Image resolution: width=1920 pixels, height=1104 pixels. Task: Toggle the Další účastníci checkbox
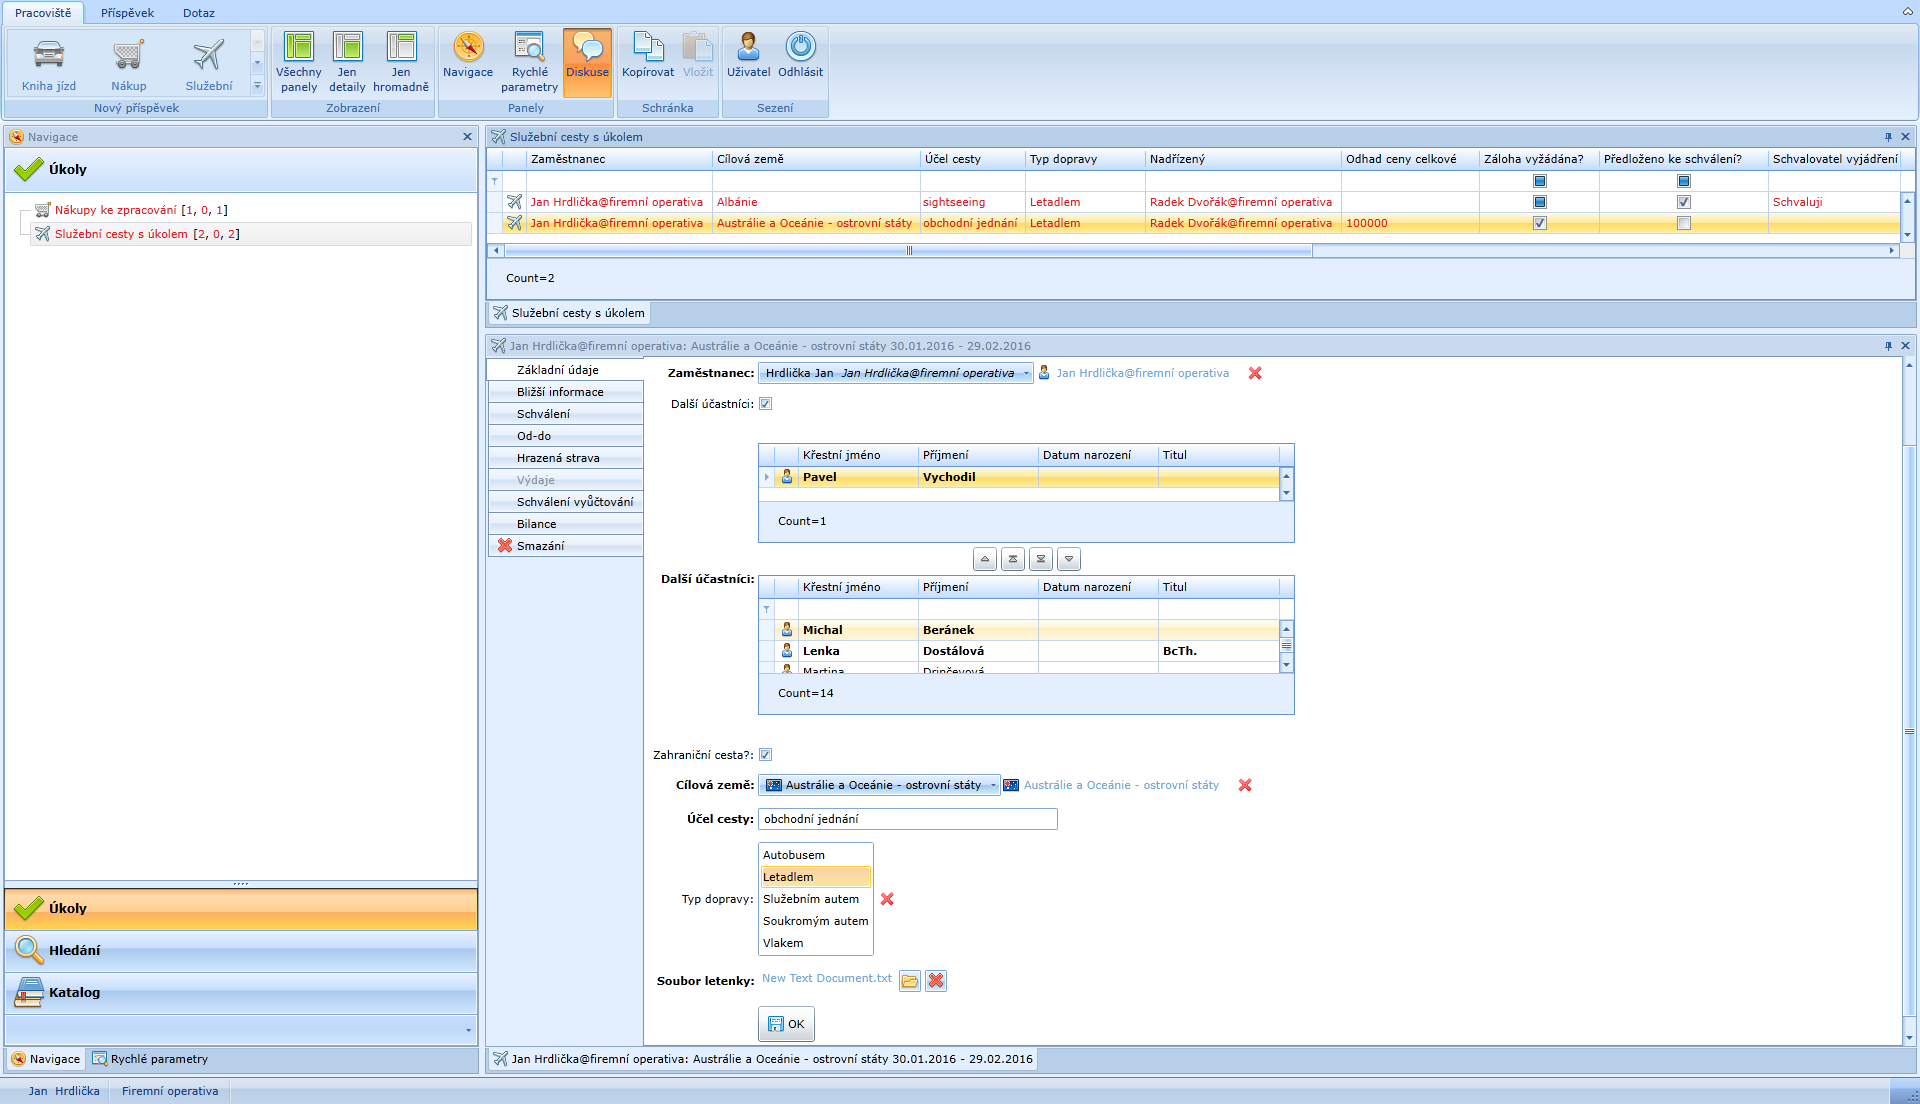(x=766, y=404)
